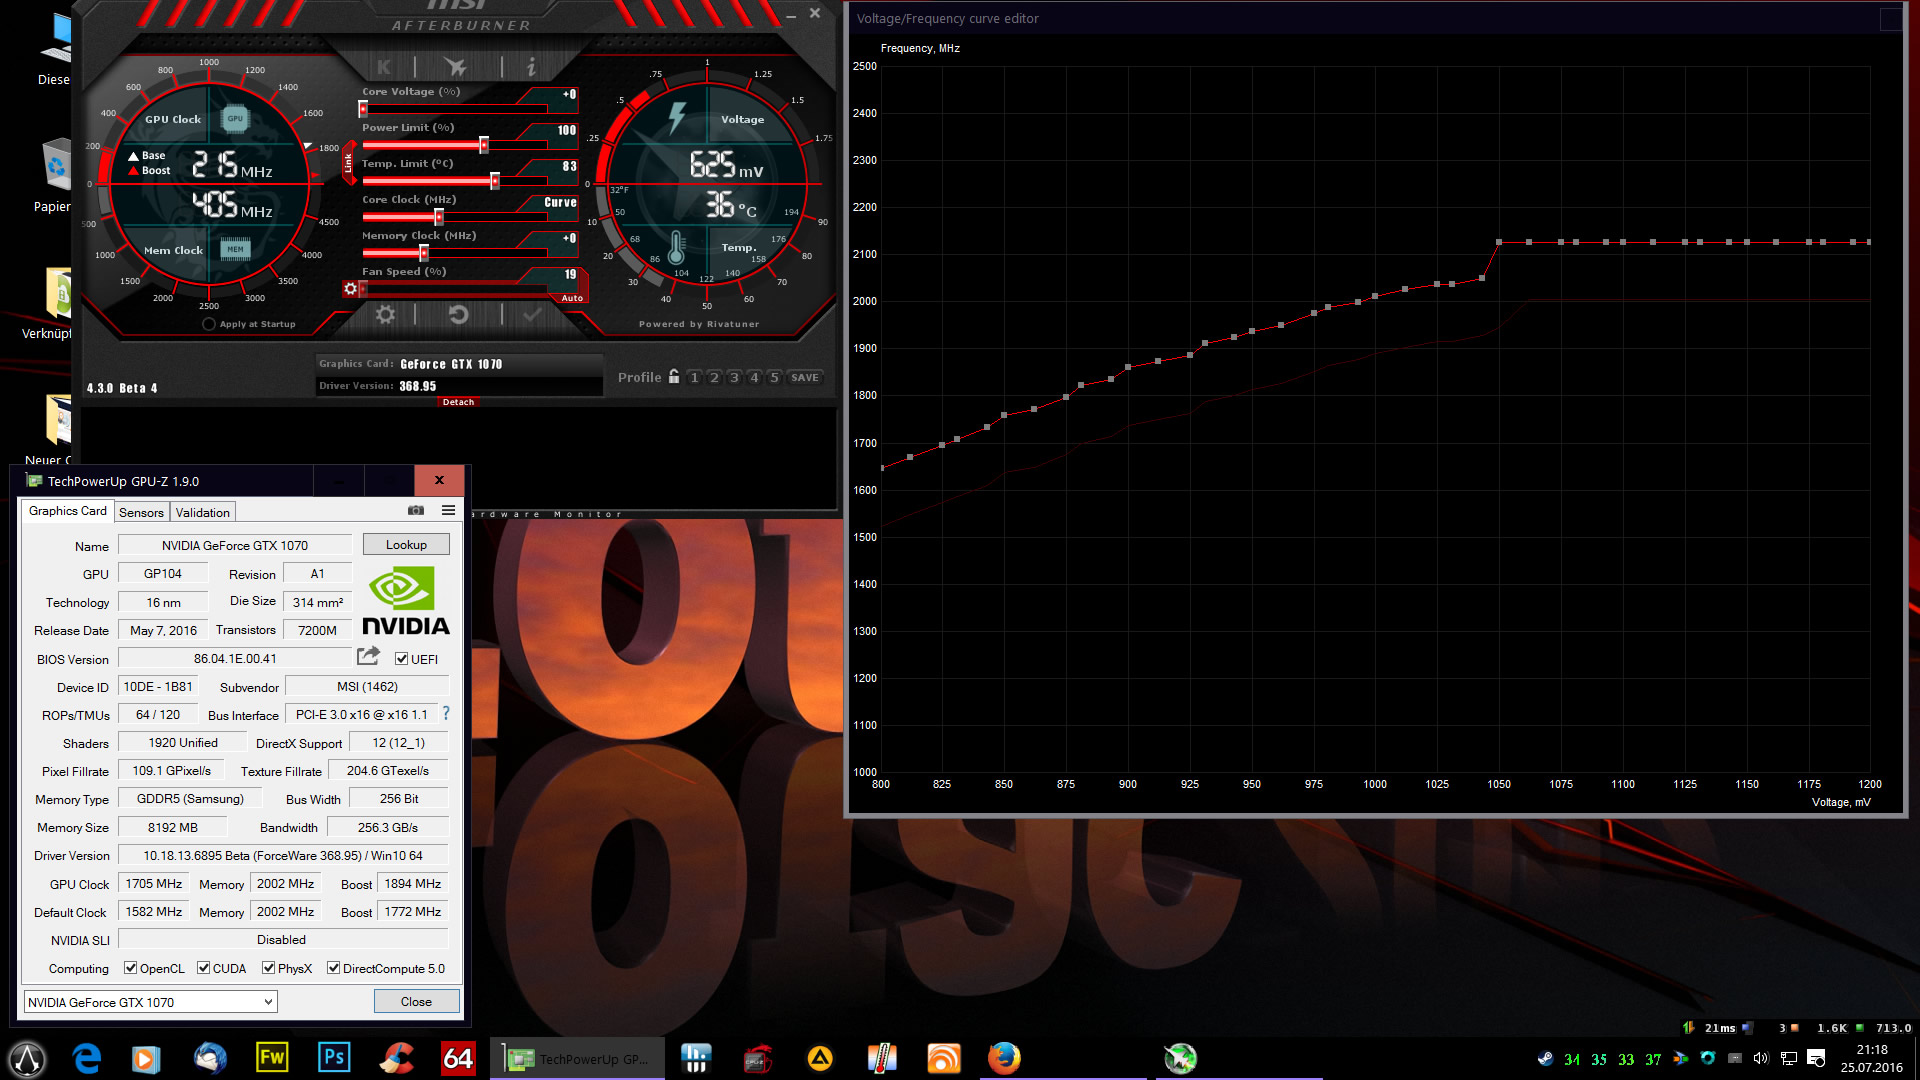Open Afterburner settings gear icon
The width and height of the screenshot is (1920, 1080).
coord(385,315)
